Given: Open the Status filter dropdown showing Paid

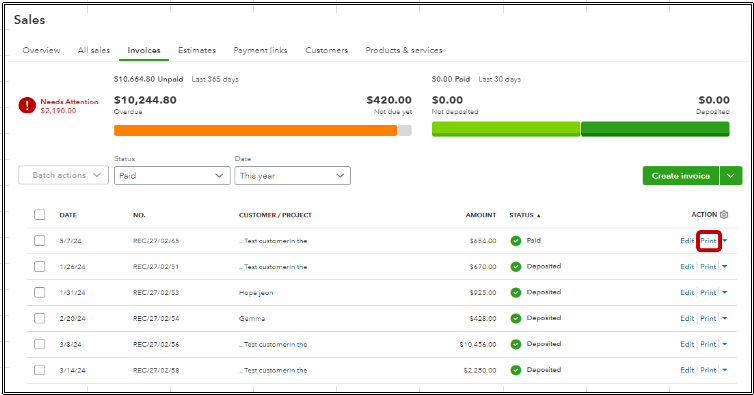Looking at the screenshot, I should coord(172,176).
